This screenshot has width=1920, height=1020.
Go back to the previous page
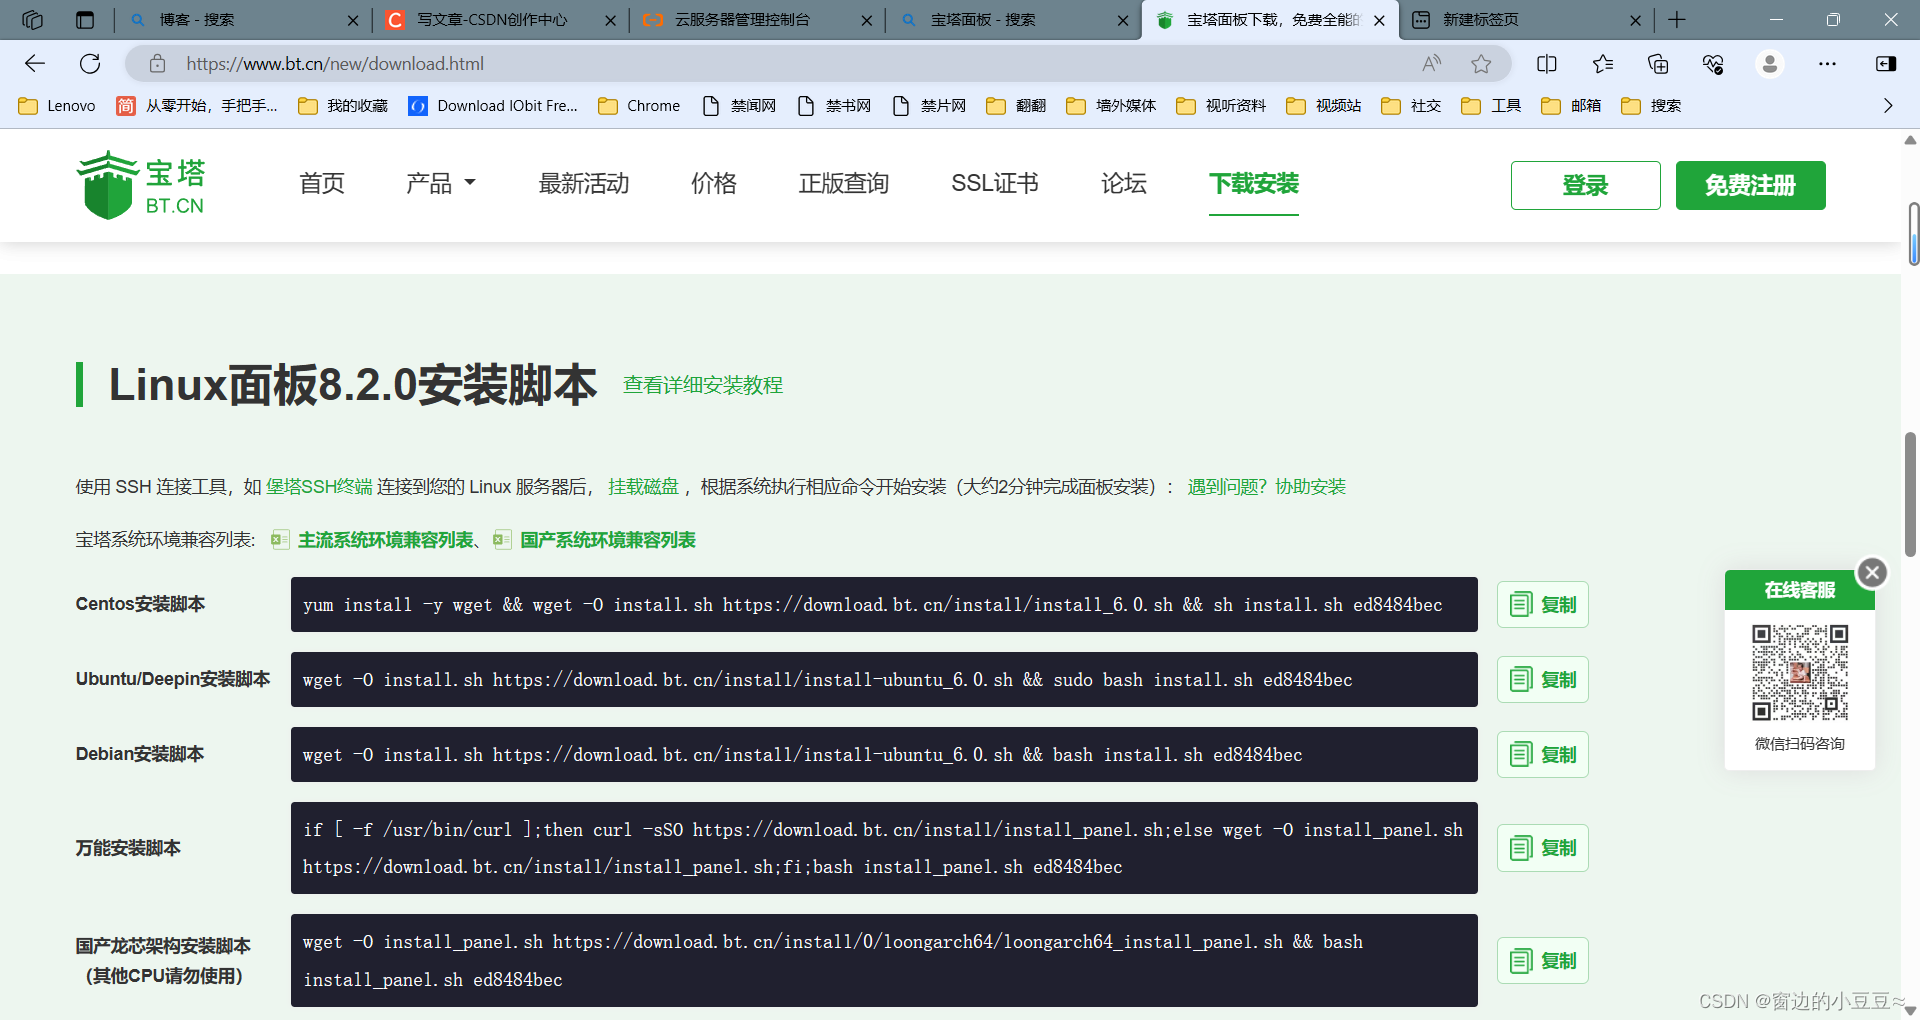tap(35, 64)
